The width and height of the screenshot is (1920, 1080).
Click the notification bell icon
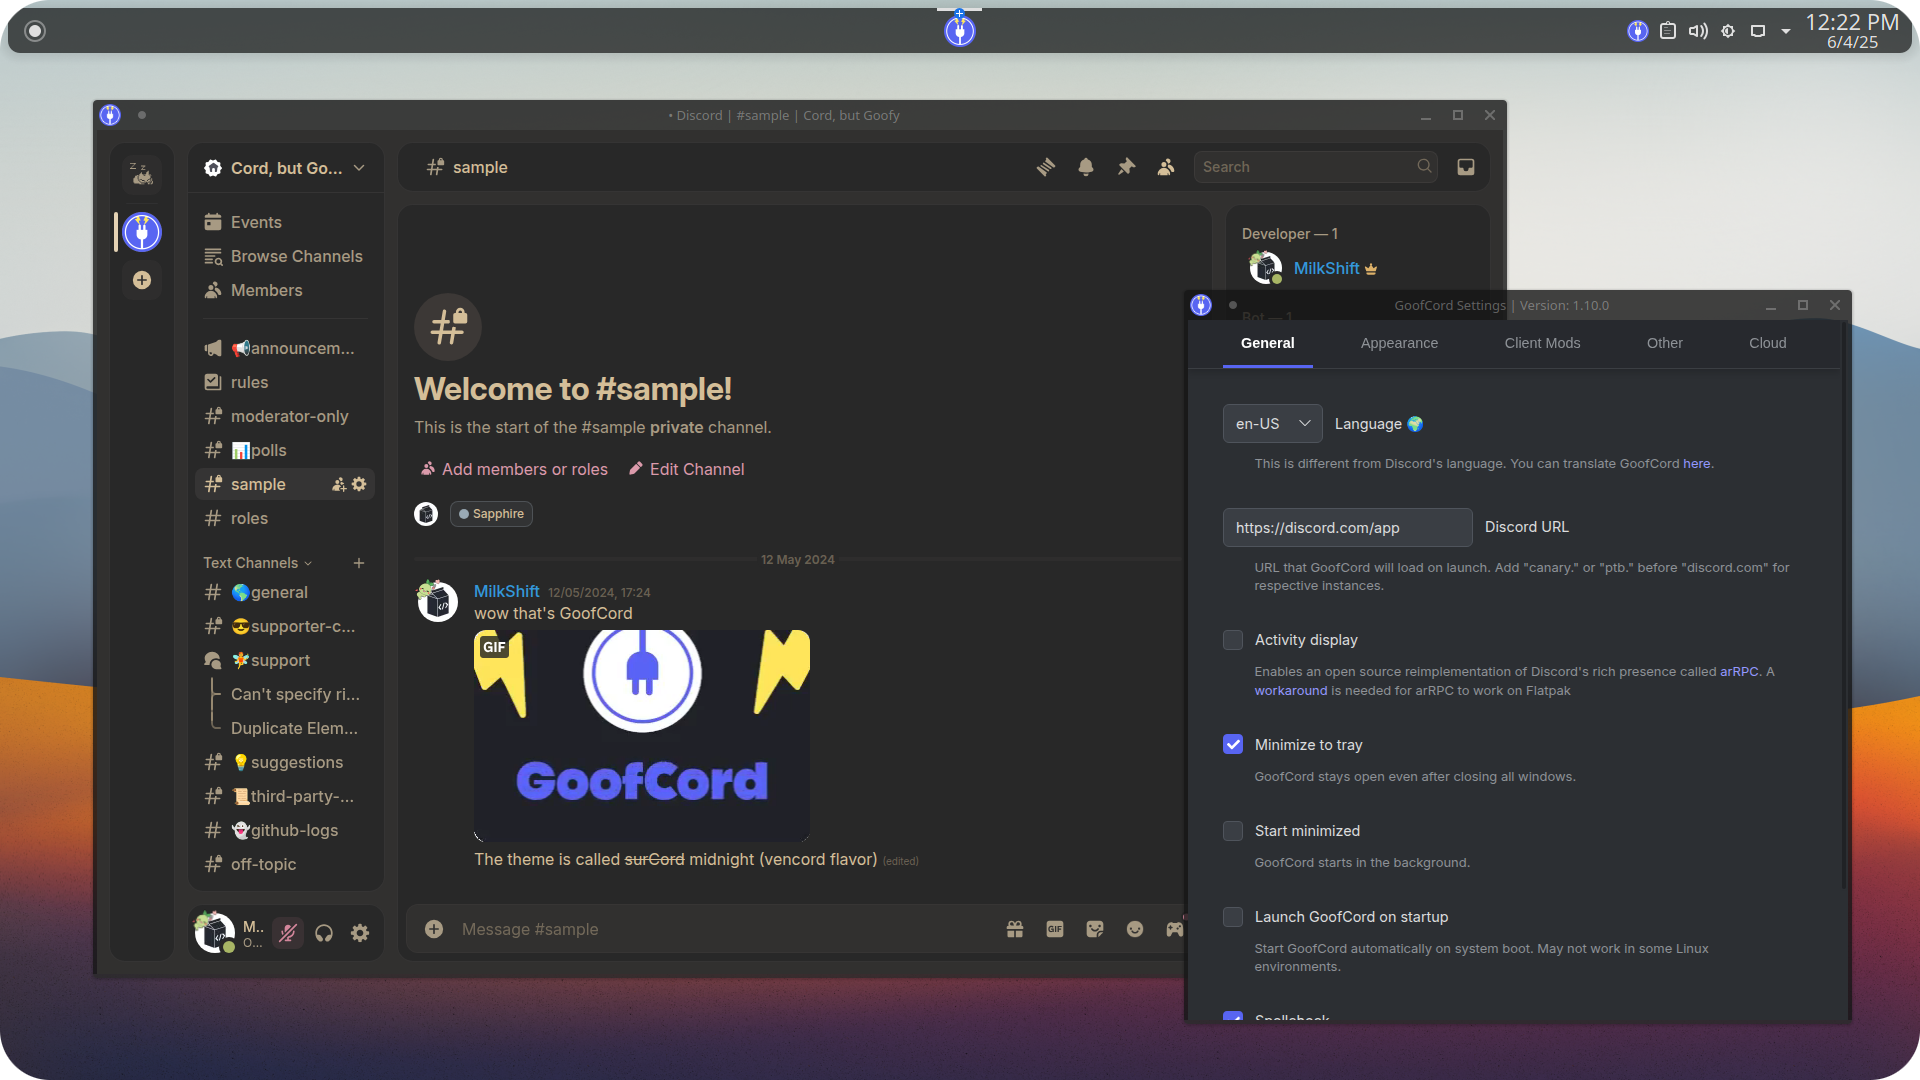point(1086,167)
